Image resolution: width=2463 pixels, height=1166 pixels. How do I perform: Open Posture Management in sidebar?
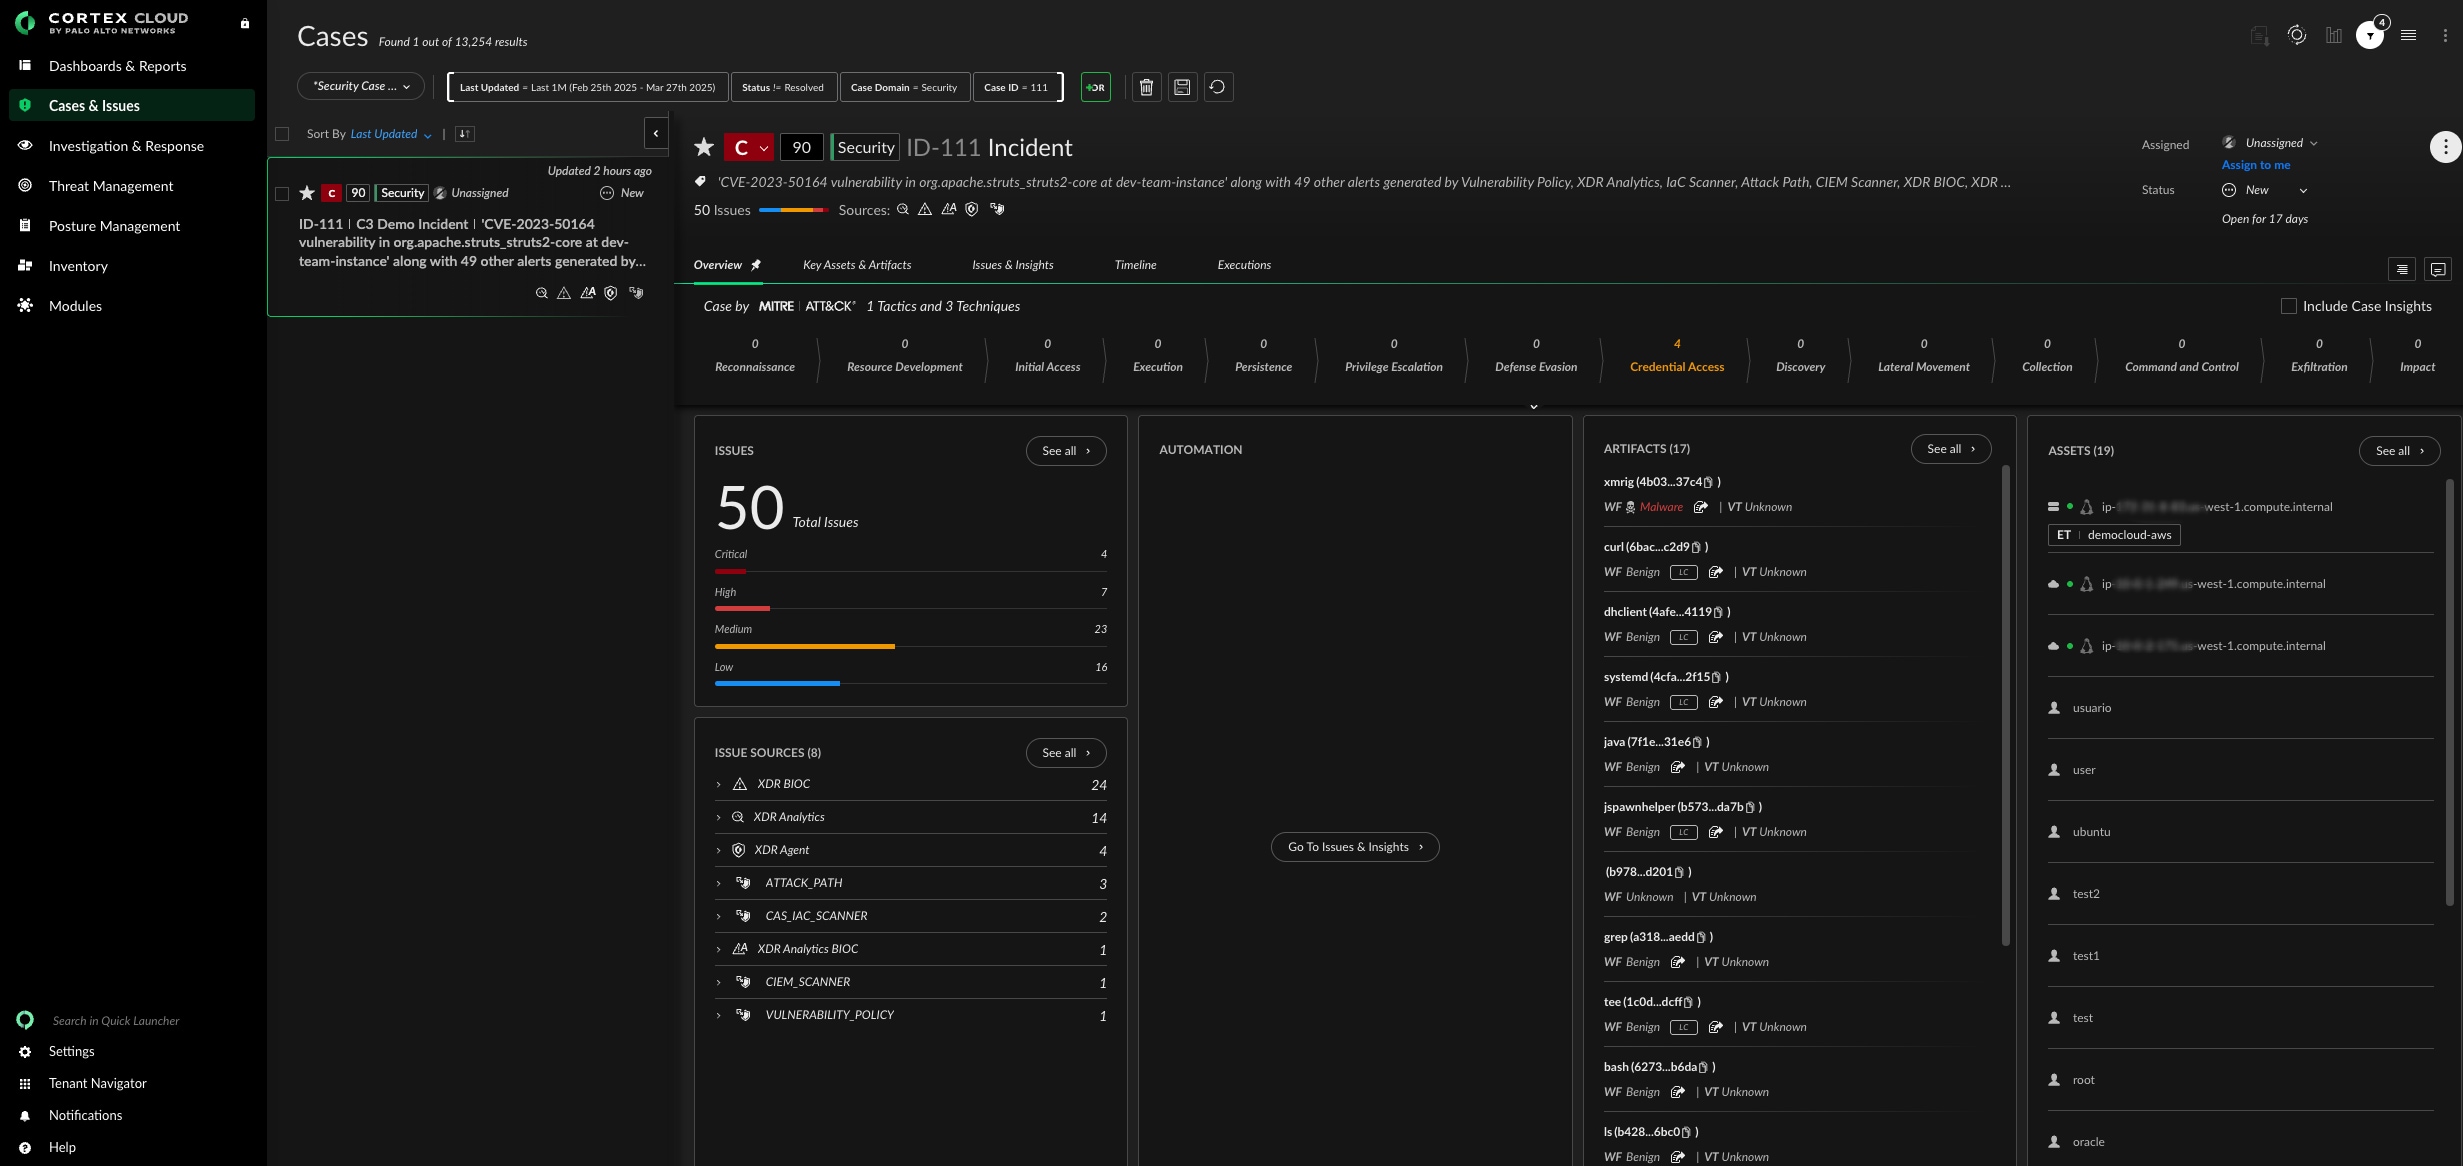(x=114, y=226)
